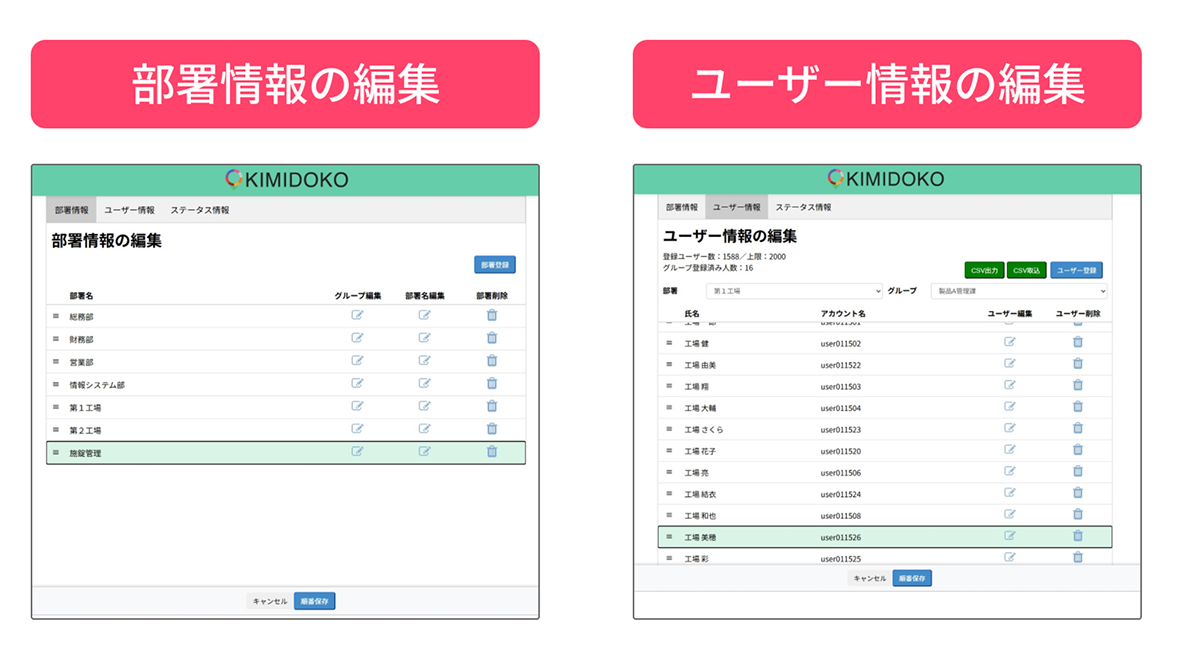Click group edit icon for 総務部
Image resolution: width=1180 pixels, height=664 pixels.
point(357,315)
